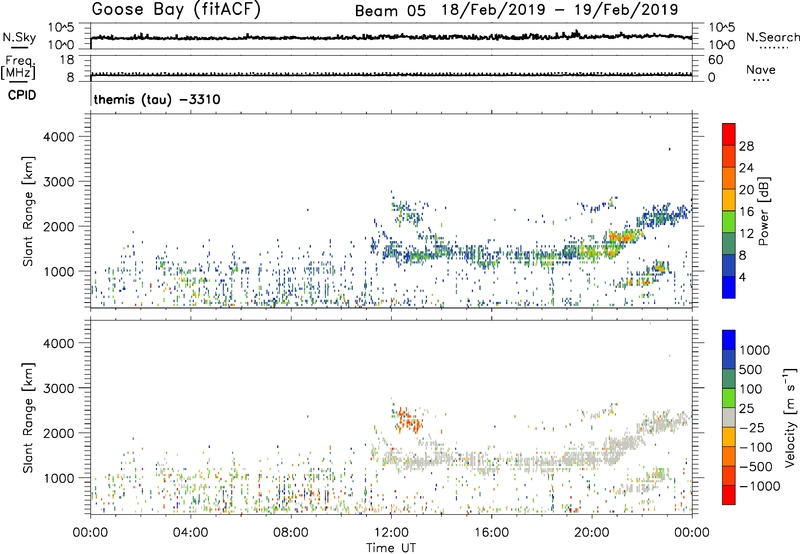Click the orange-red velocity cluster near 12:30
This screenshot has height=554, width=800.
pos(408,420)
